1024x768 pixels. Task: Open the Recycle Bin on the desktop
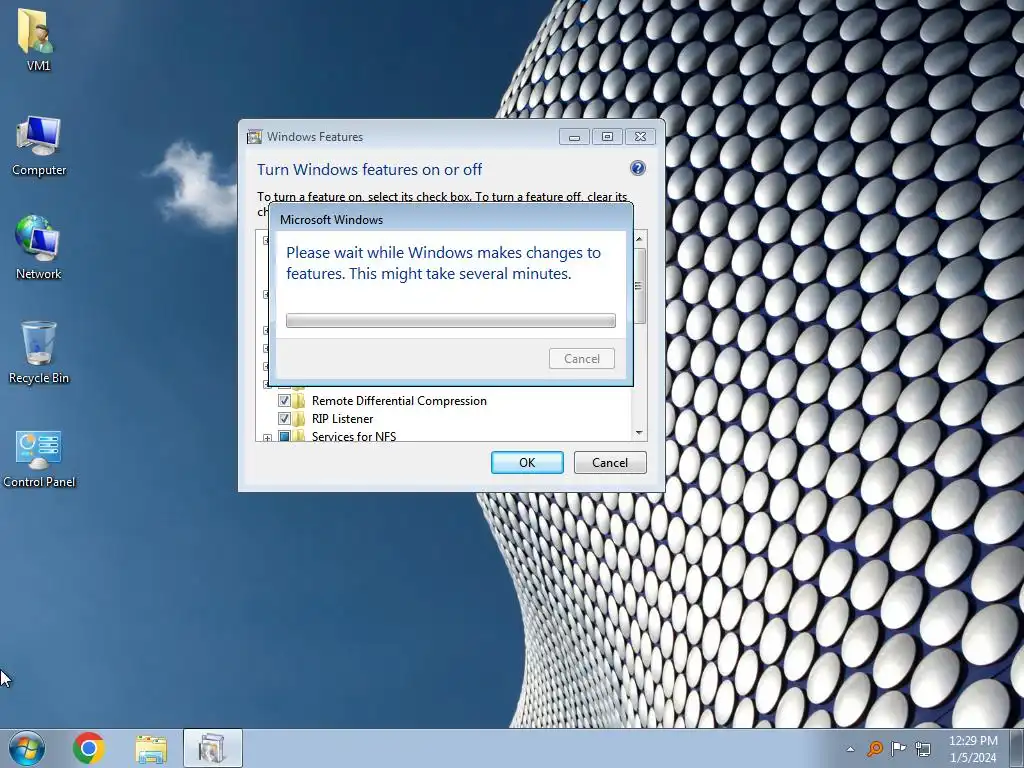pyautogui.click(x=39, y=352)
